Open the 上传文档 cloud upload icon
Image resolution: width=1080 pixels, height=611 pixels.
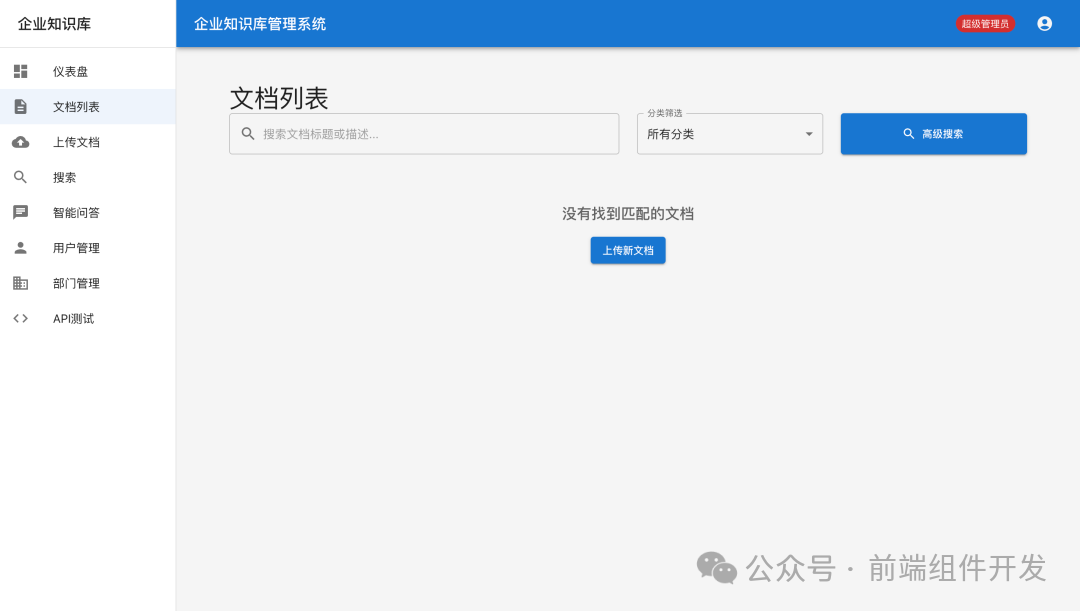(21, 142)
